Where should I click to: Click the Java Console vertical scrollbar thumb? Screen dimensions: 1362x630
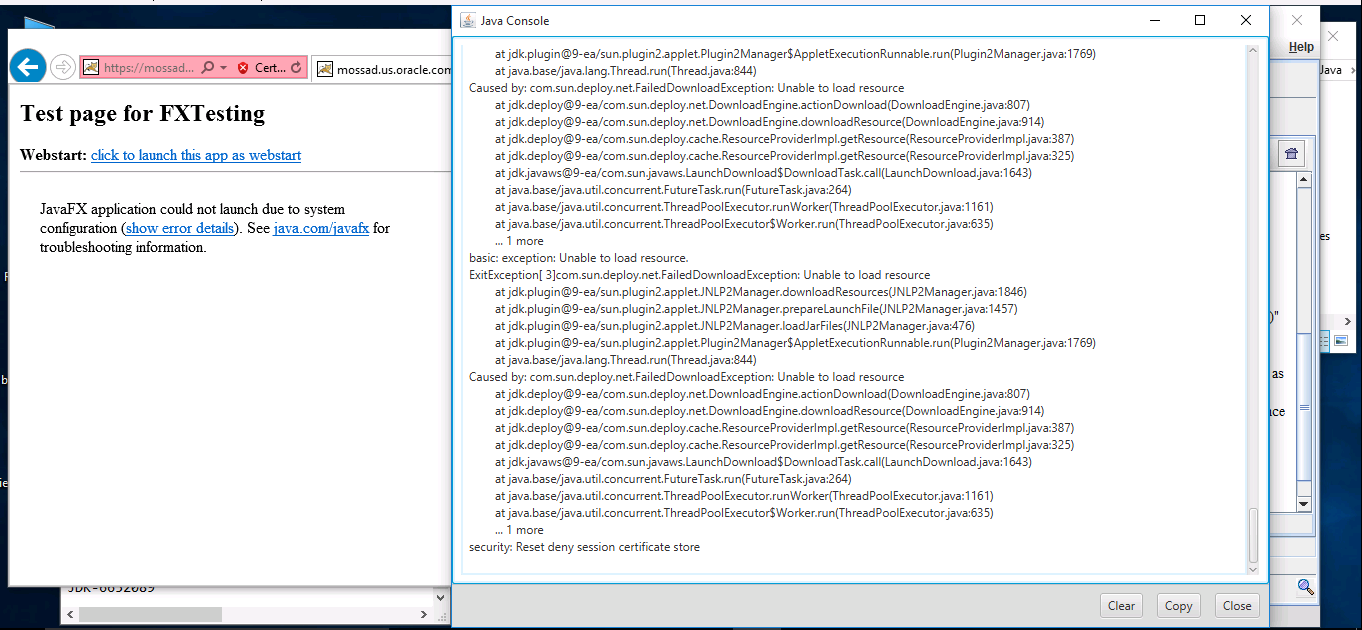click(1253, 535)
